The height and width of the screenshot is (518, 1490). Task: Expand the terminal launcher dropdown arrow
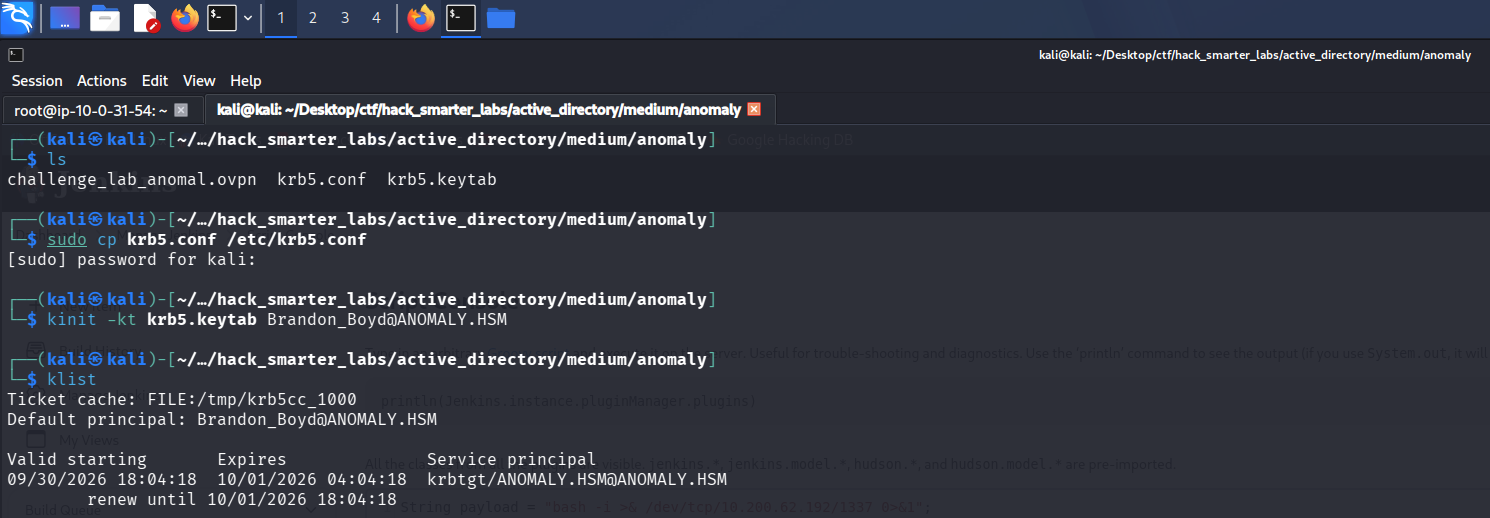[247, 18]
